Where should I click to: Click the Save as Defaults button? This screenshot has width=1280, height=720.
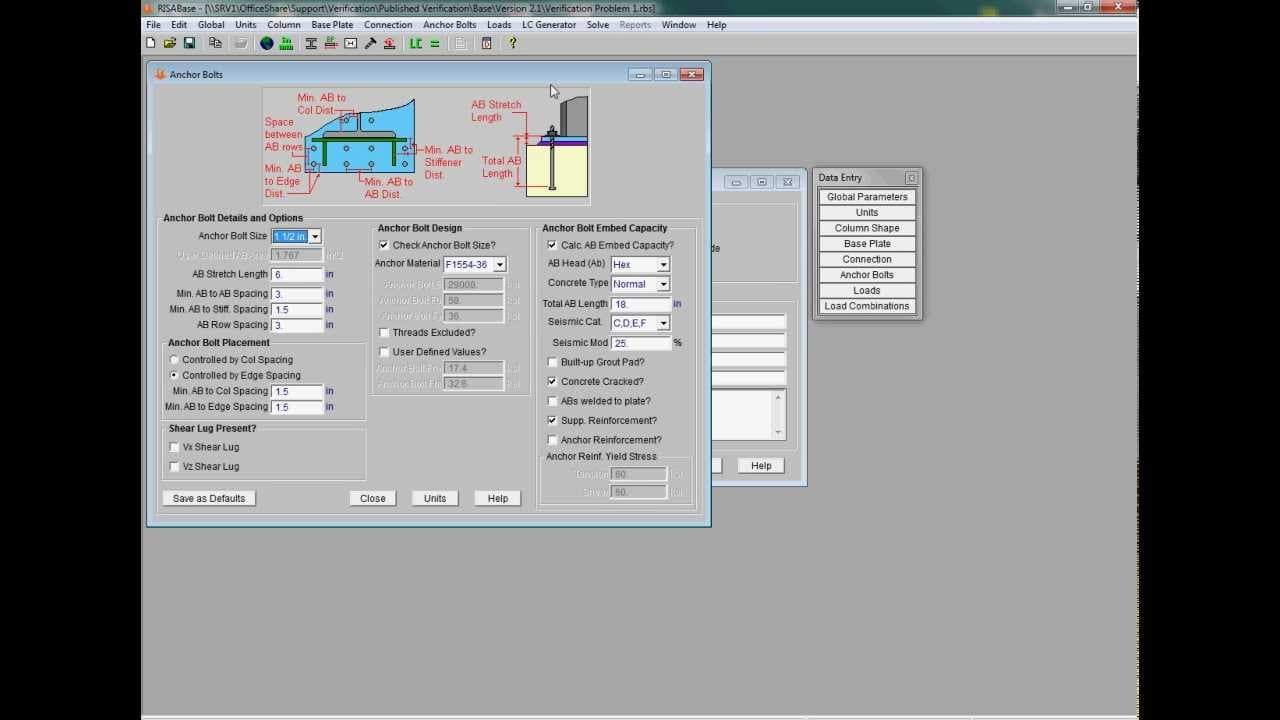(209, 498)
